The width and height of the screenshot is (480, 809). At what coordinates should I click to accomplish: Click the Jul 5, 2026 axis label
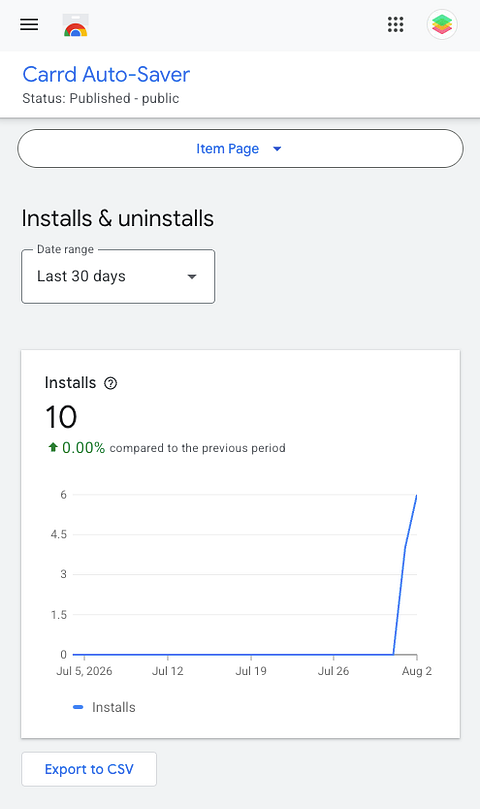coord(84,671)
